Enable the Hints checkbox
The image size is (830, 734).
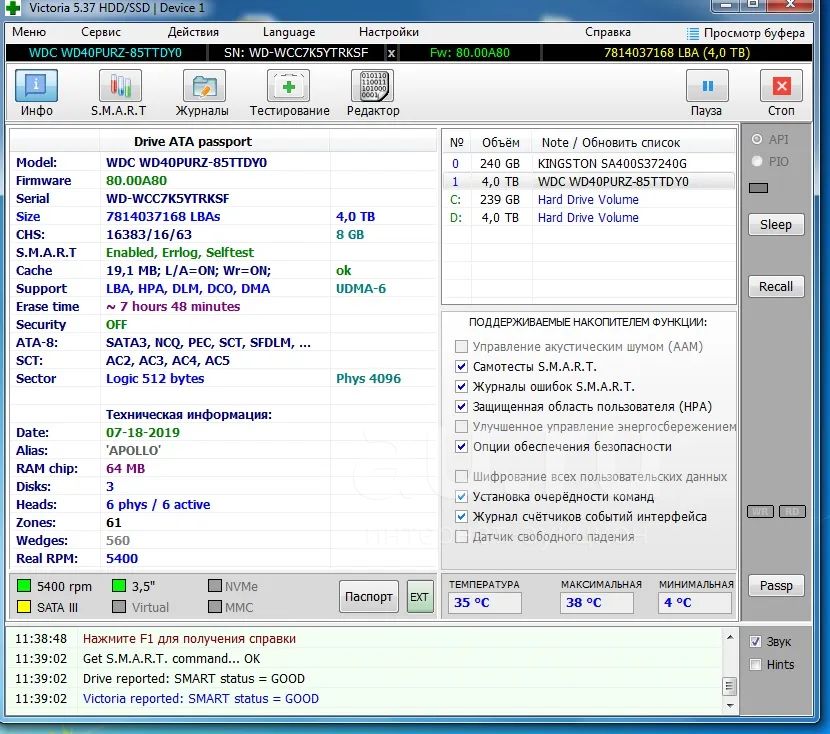[755, 664]
